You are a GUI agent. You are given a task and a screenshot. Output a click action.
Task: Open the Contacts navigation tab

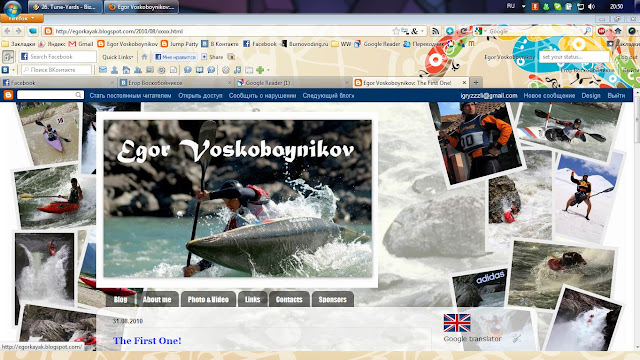tap(289, 299)
